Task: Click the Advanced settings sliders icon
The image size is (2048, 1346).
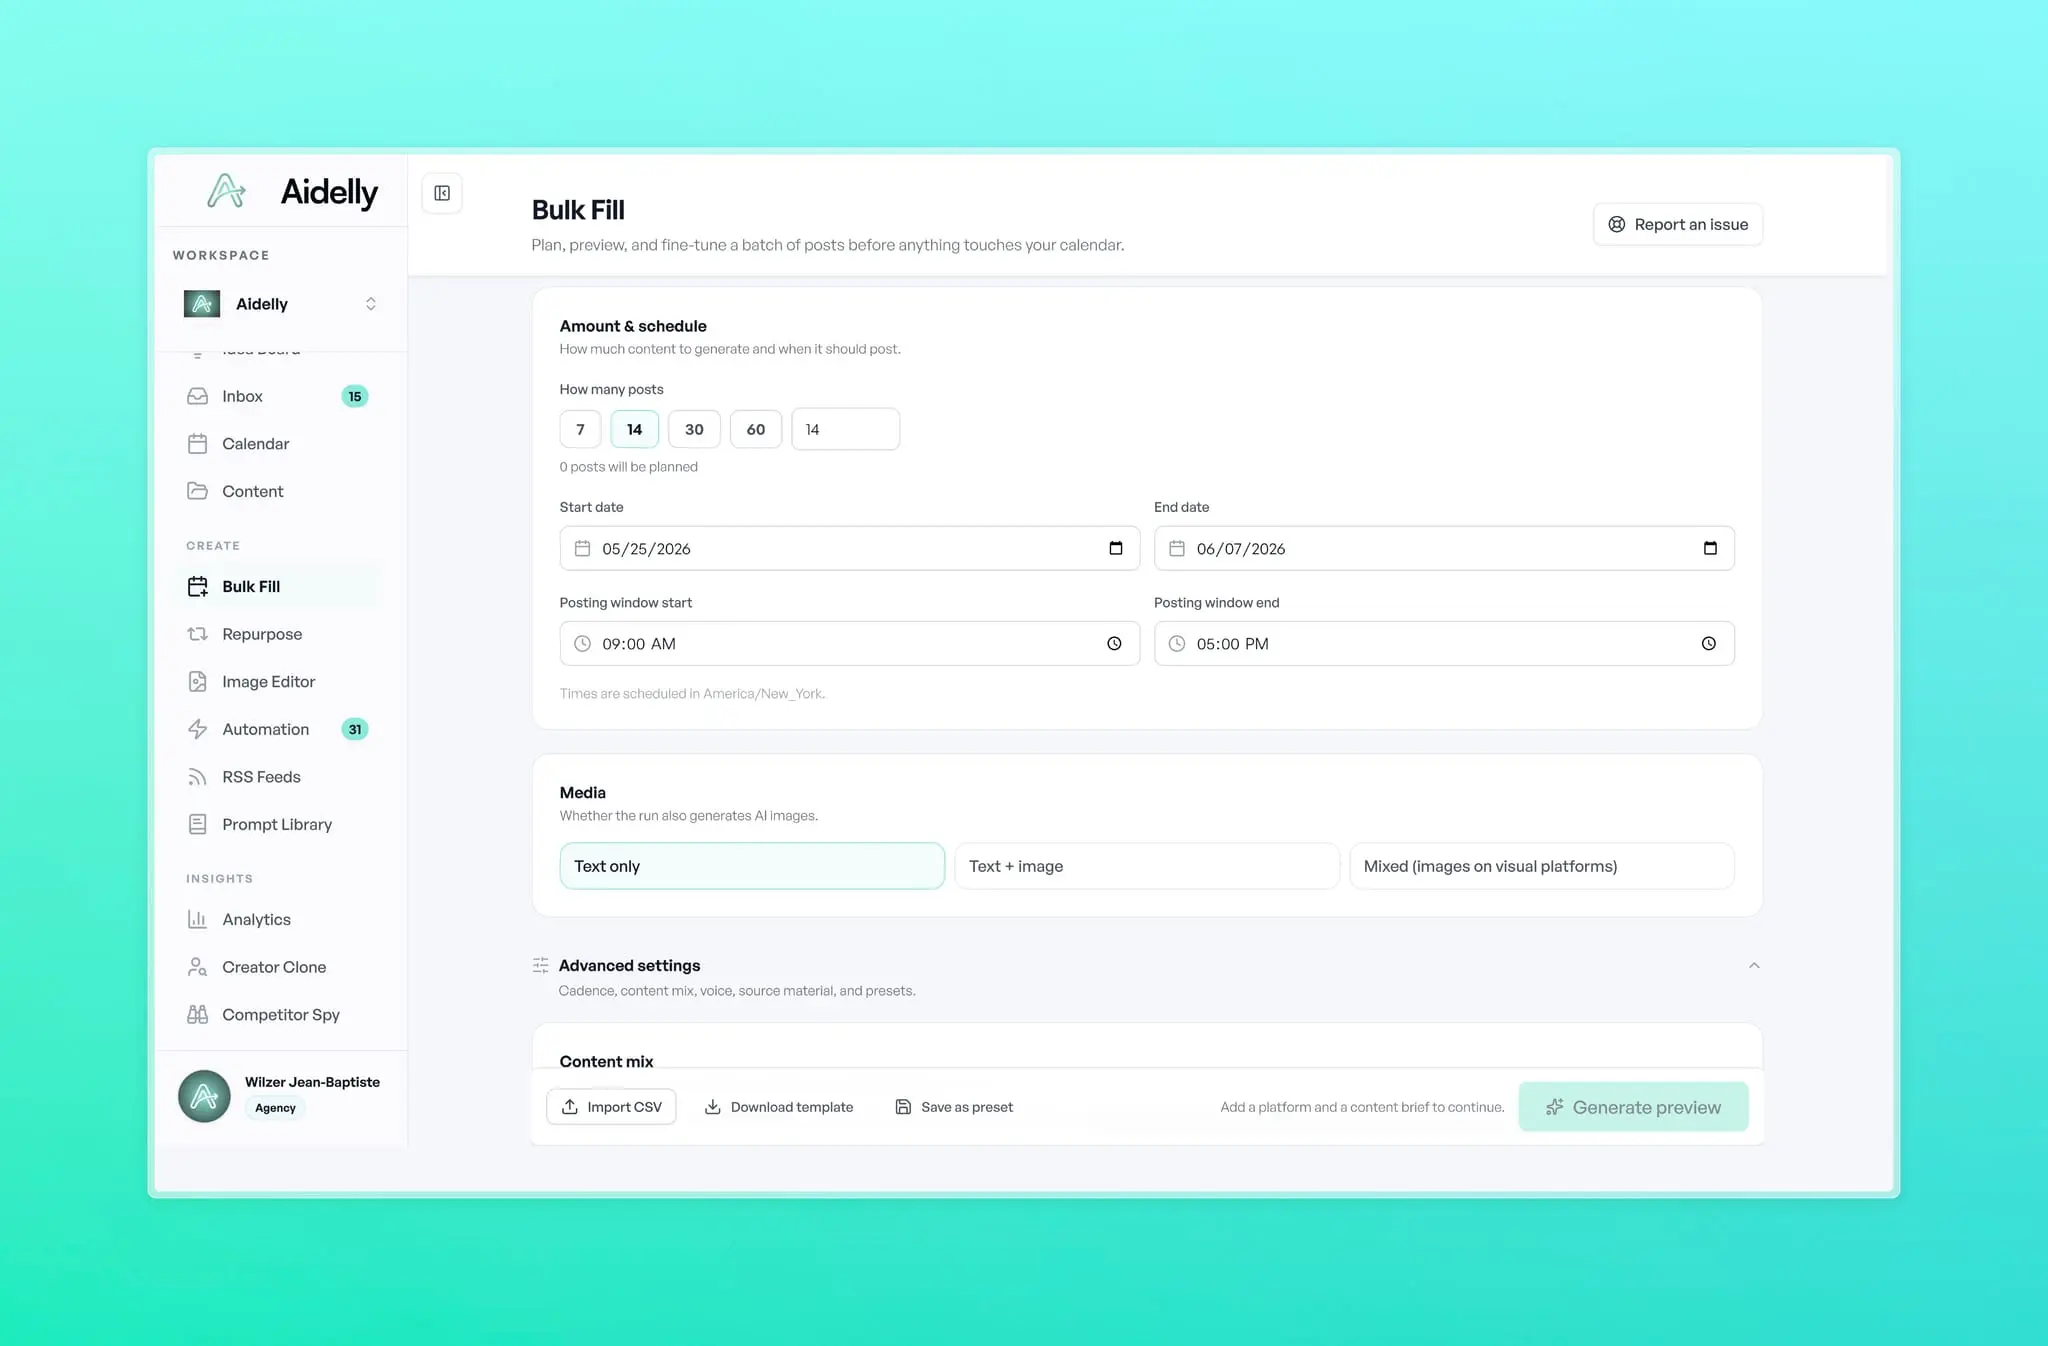Action: 541,965
